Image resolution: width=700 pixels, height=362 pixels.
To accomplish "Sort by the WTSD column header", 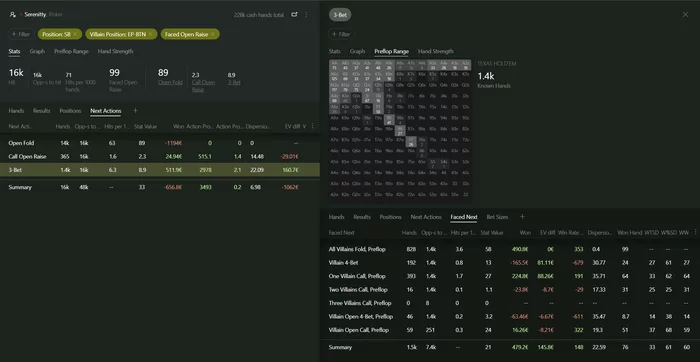I will click(652, 233).
